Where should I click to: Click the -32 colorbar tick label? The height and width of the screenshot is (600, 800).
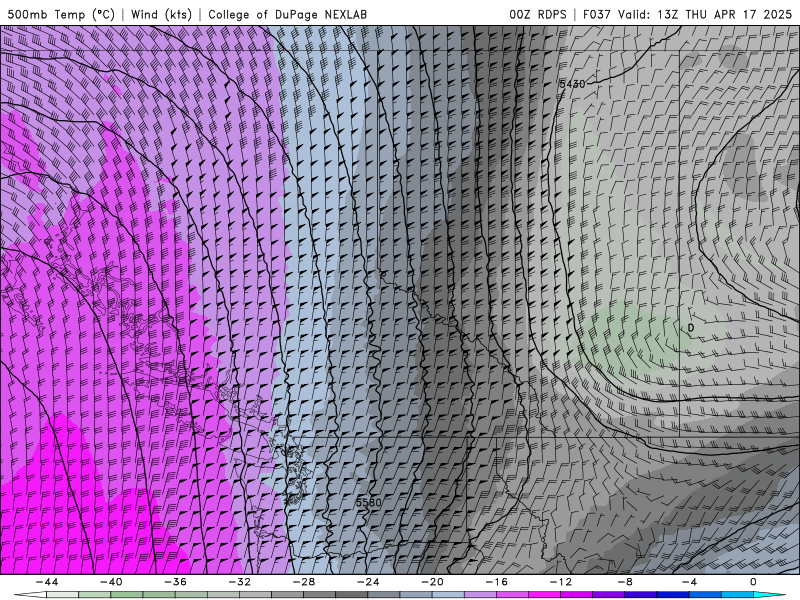coord(240,582)
